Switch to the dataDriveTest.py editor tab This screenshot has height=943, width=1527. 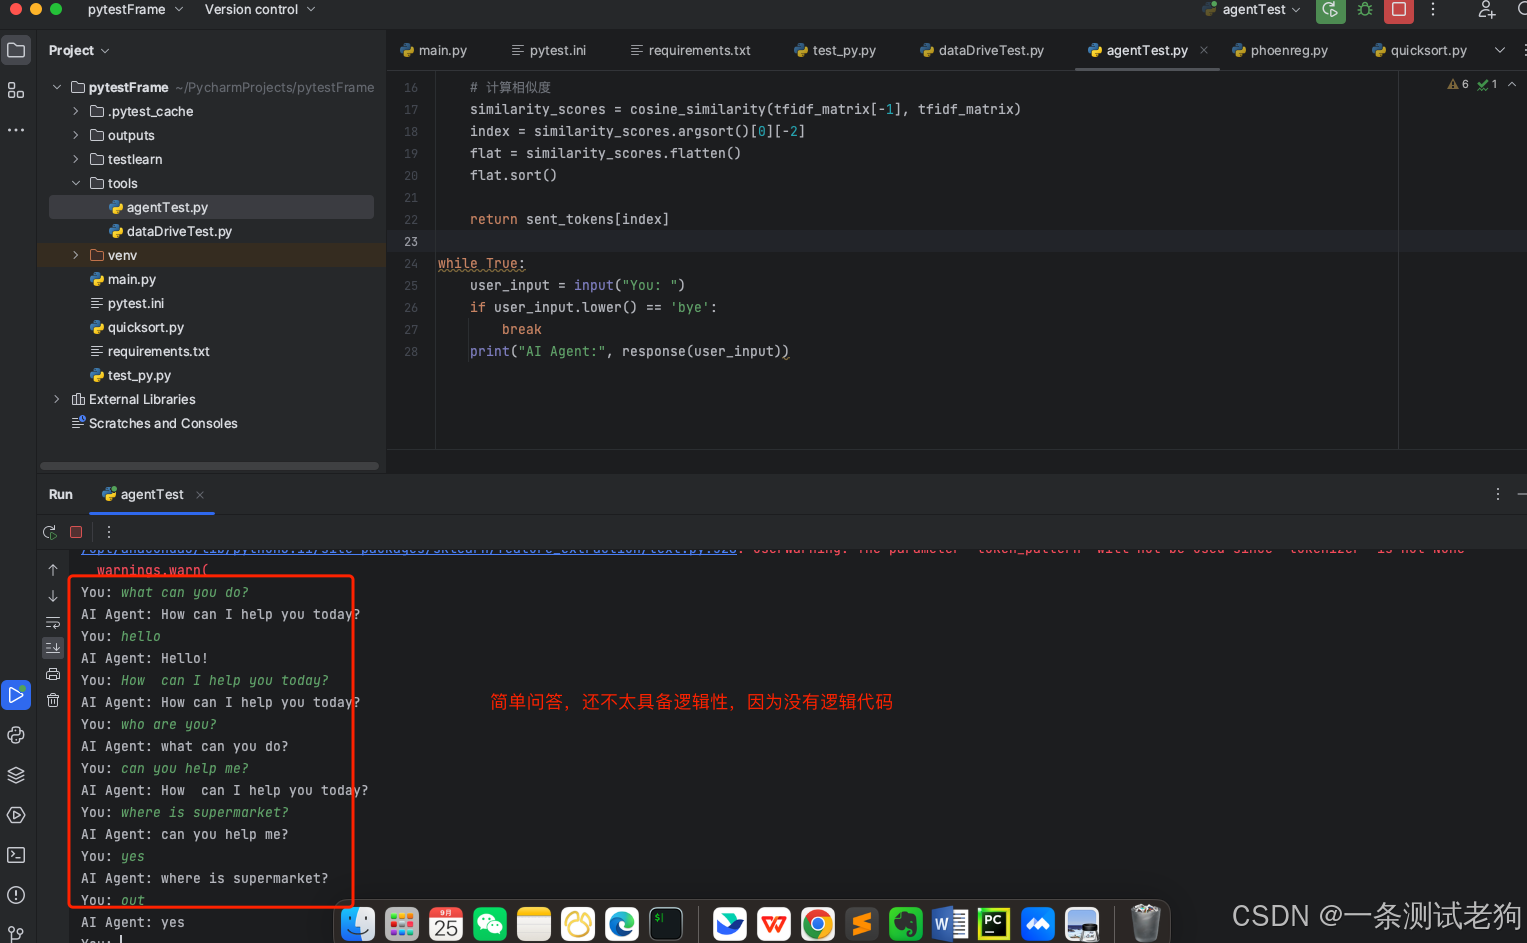[x=982, y=49]
